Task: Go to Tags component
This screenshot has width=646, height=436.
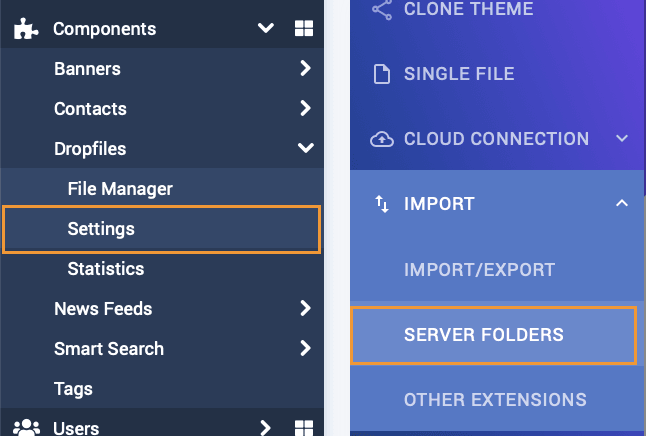Action: tap(73, 389)
